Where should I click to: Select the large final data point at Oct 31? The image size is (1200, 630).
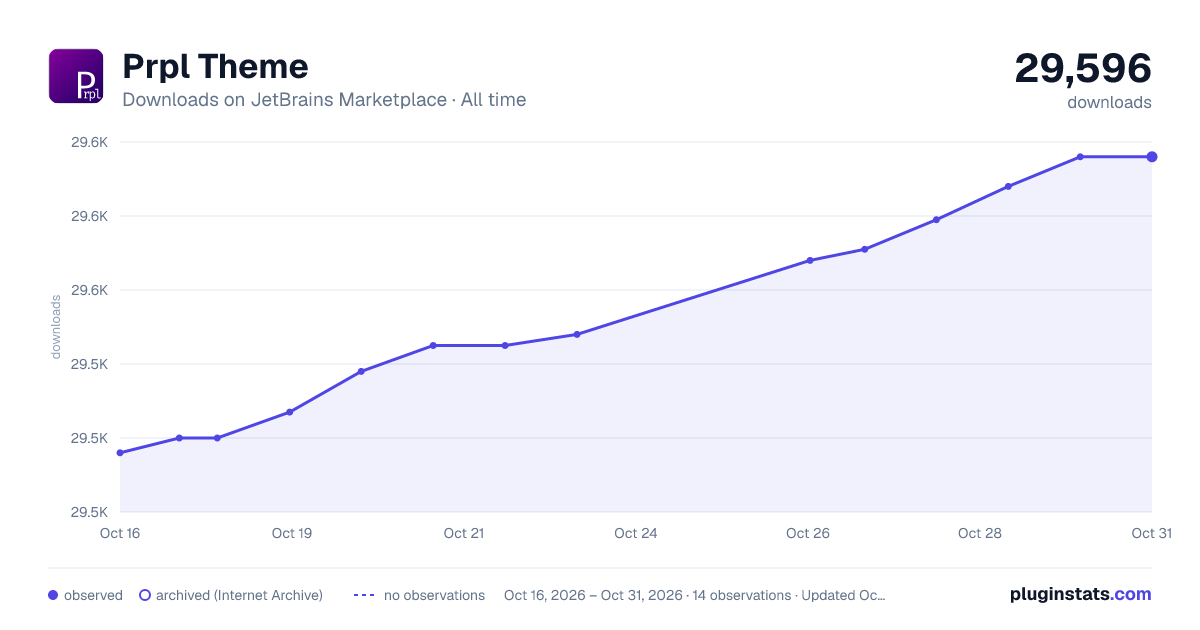(1152, 157)
